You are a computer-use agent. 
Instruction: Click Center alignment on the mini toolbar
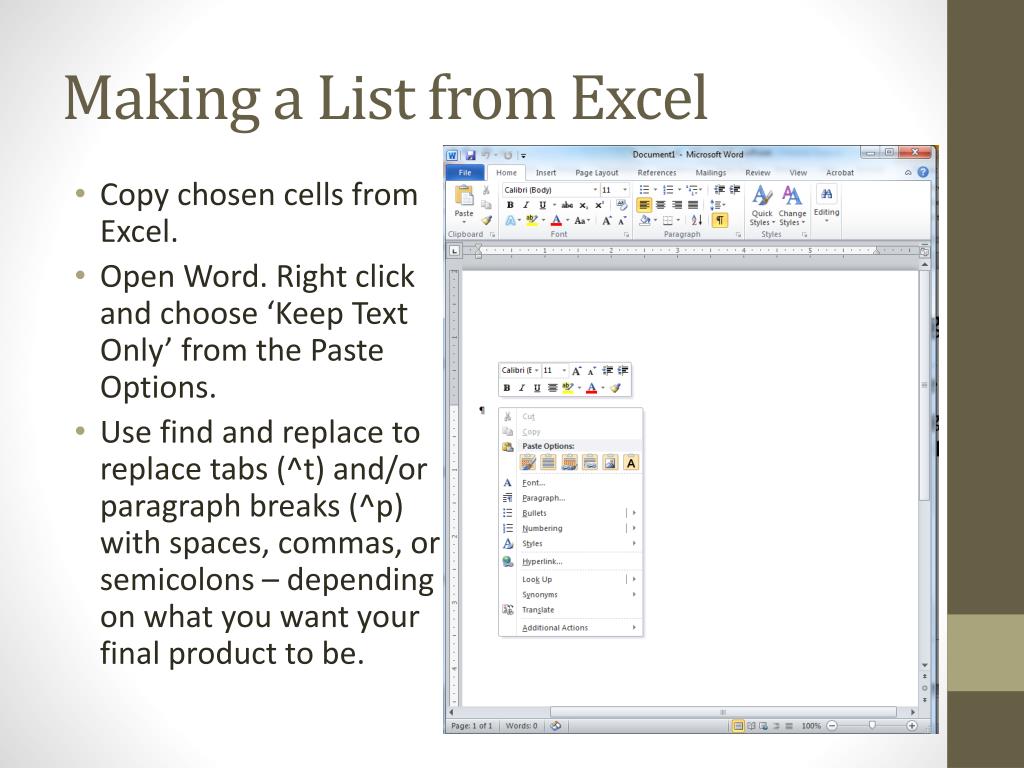552,388
